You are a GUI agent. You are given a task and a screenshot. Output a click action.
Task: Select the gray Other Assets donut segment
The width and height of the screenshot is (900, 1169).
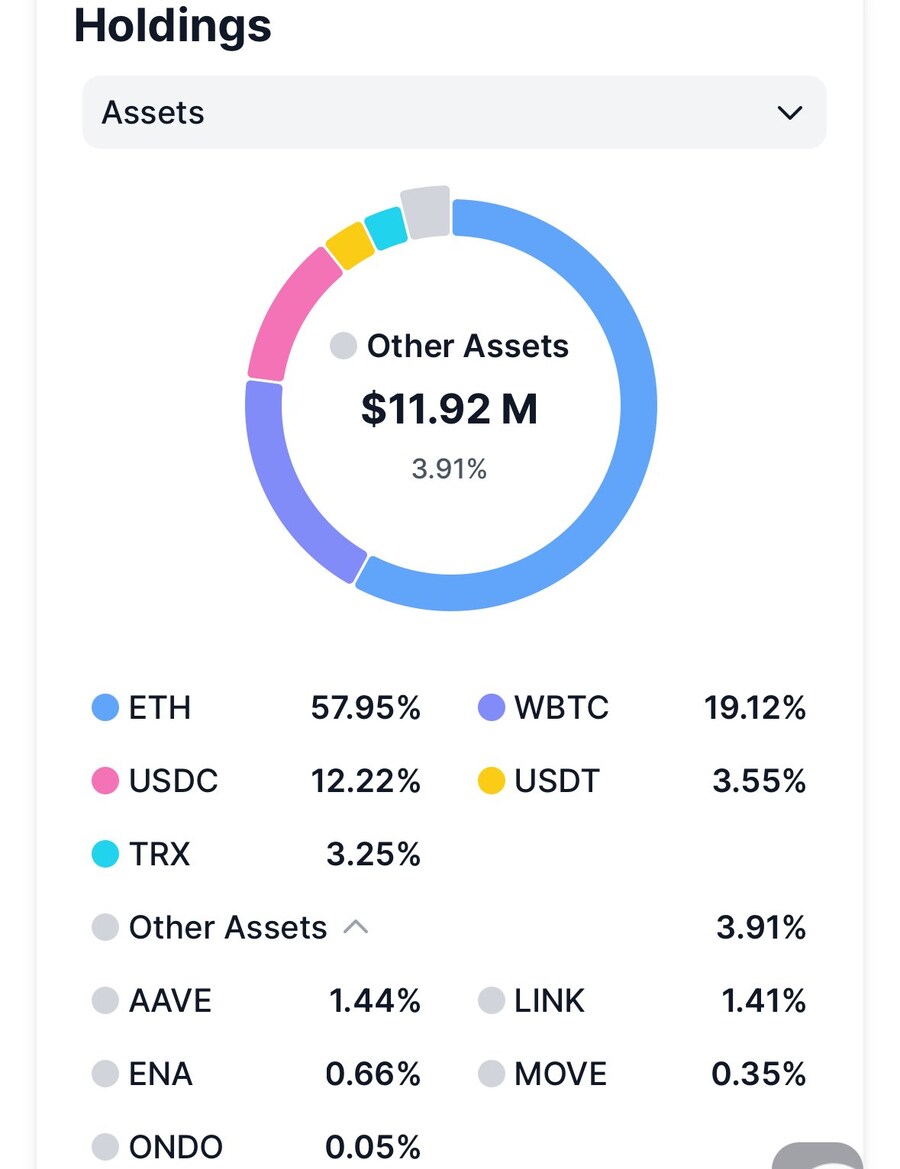(x=426, y=211)
